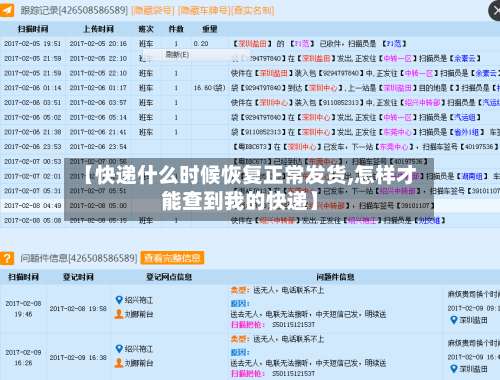Screen dimensions: 500x380
Task: Select scan time 2017-02-05 19:51
Action: (33, 44)
